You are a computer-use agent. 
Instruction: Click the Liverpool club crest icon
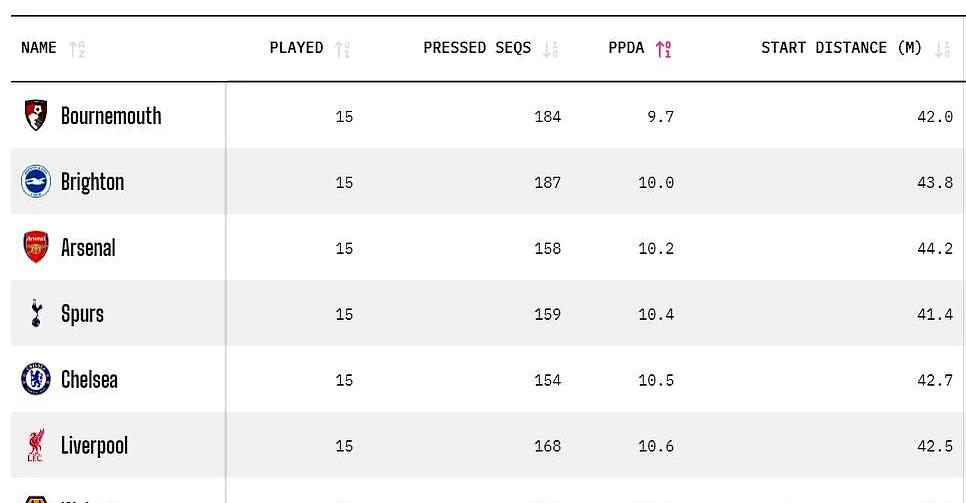click(36, 446)
